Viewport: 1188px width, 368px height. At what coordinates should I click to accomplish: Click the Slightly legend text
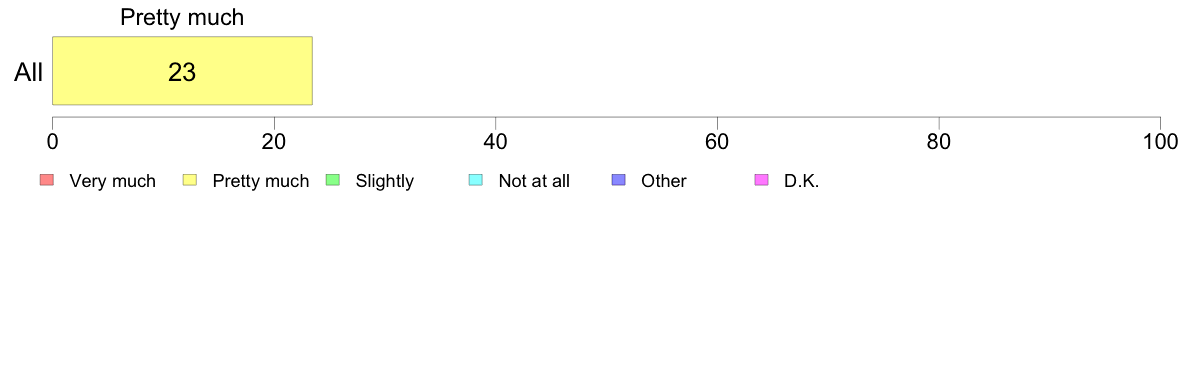point(385,181)
